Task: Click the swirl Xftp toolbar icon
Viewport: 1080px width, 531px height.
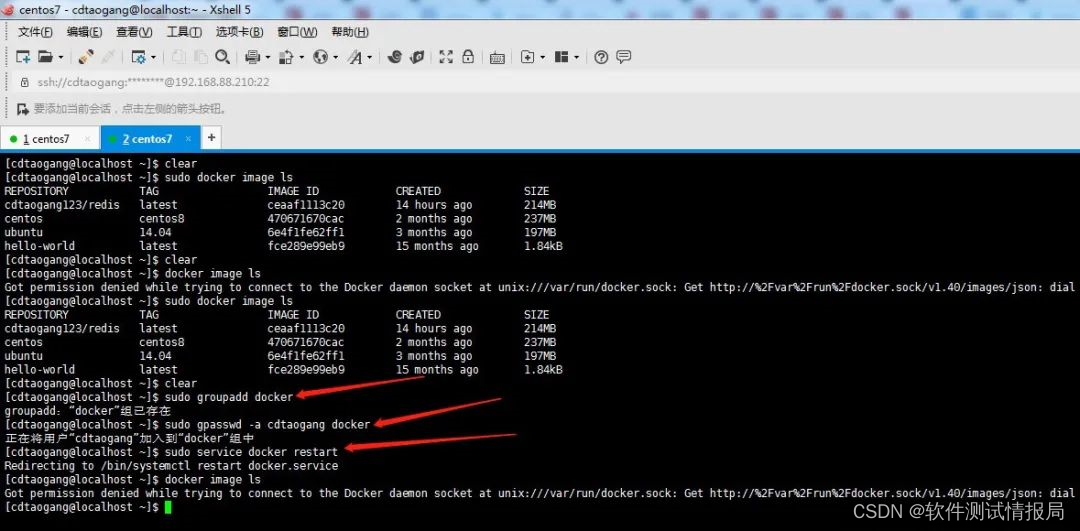Action: click(x=395, y=57)
